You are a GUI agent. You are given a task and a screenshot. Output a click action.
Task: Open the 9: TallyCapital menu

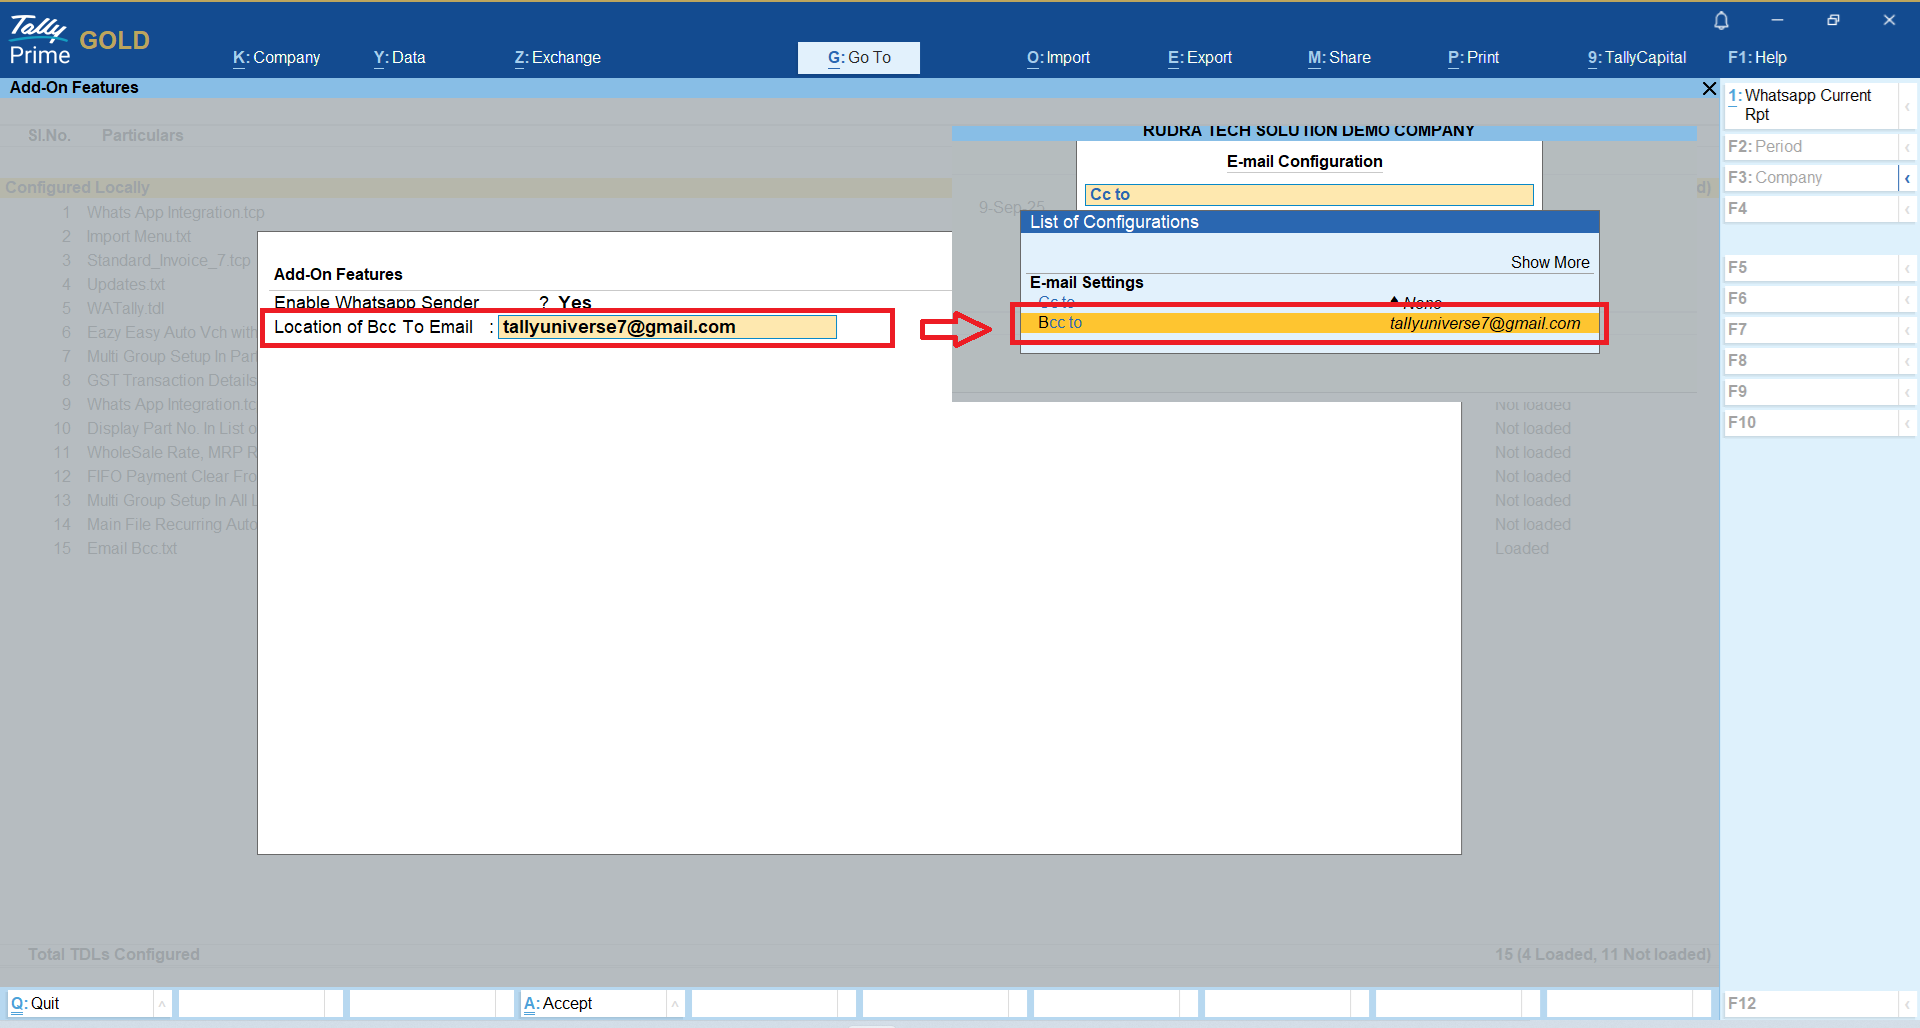coord(1636,58)
